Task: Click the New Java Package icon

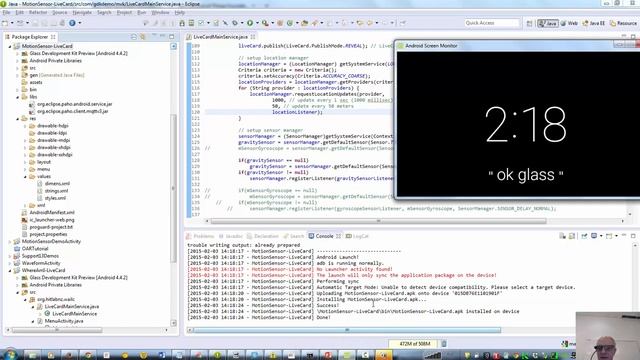Action: (x=280, y=23)
